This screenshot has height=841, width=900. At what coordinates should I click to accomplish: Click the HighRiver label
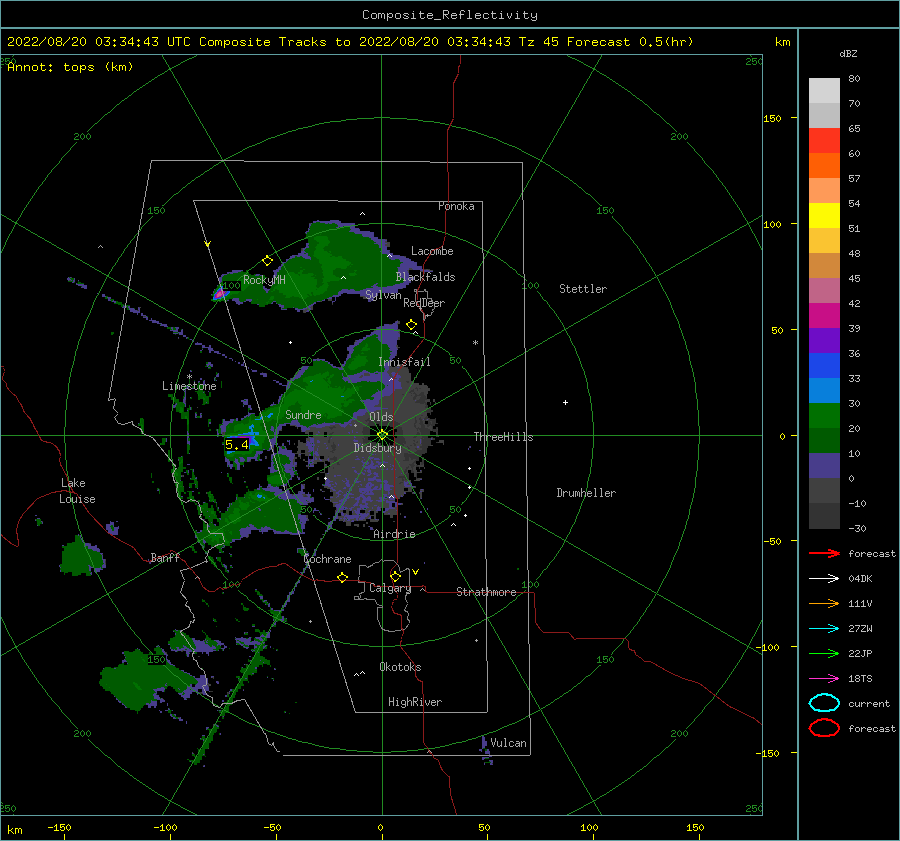point(415,702)
